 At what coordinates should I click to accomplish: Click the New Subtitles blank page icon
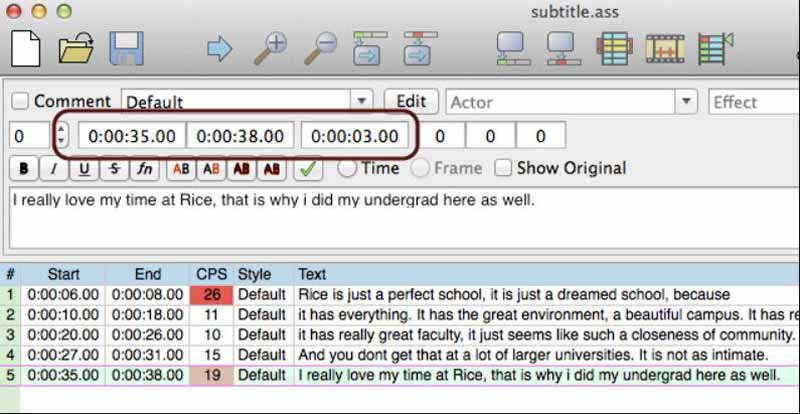click(25, 48)
